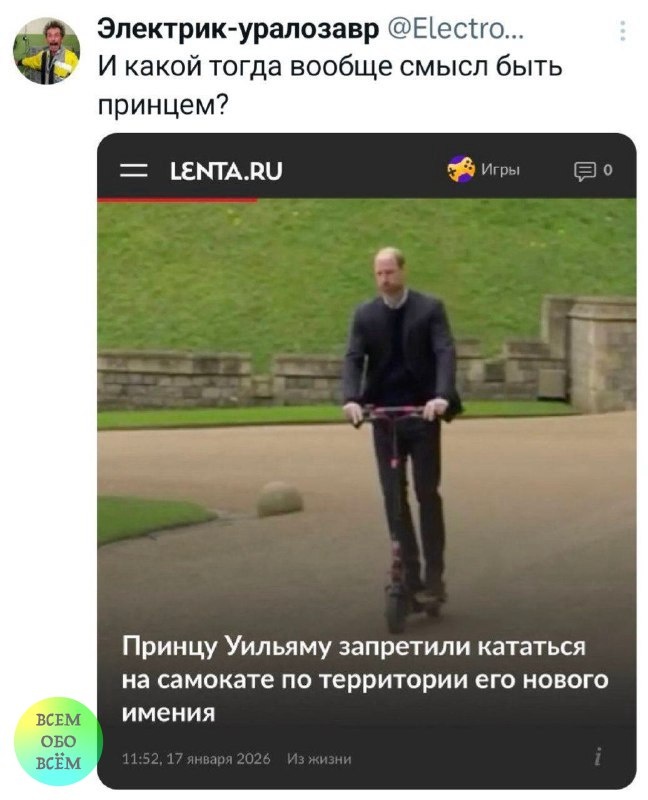Click the stone ball in the photo
The image size is (648, 800).
pos(280,499)
